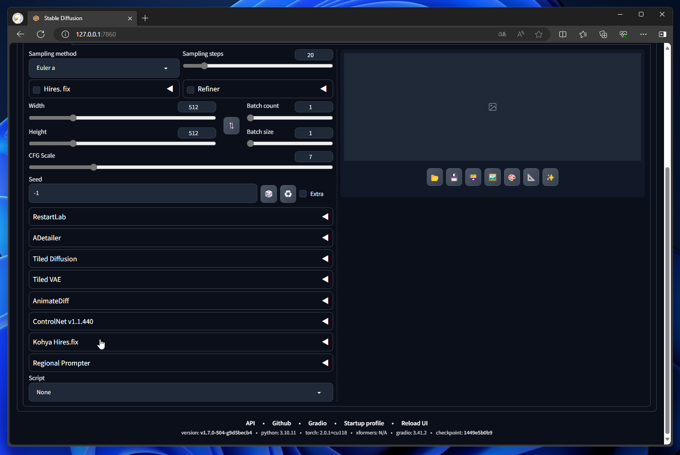Image resolution: width=680 pixels, height=455 pixels.
Task: Reuse last seed with the recycle icon
Action: [288, 193]
